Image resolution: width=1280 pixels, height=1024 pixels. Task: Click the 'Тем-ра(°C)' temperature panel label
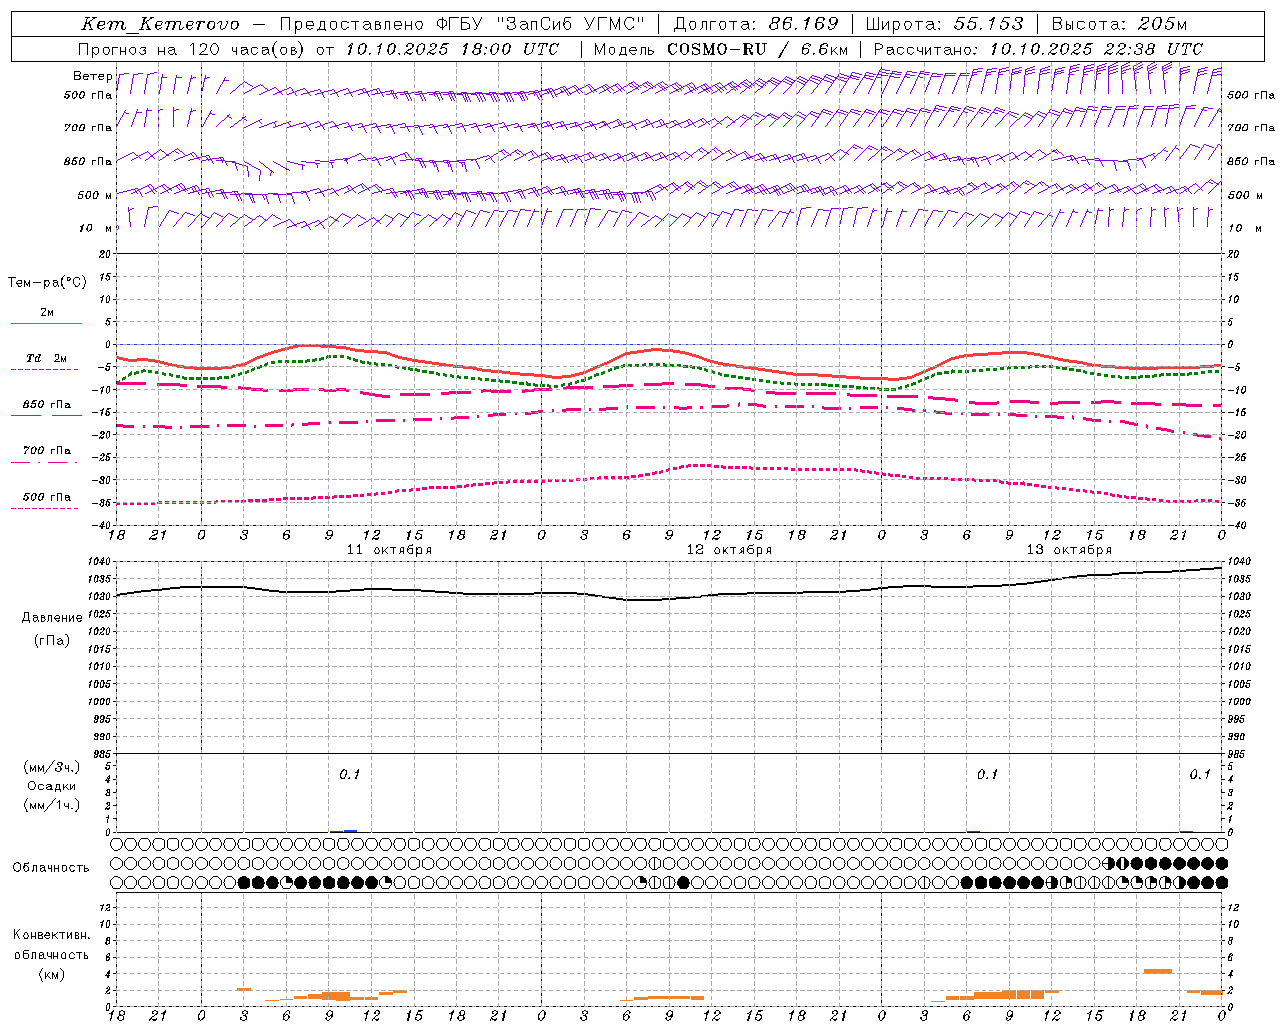coord(47,283)
